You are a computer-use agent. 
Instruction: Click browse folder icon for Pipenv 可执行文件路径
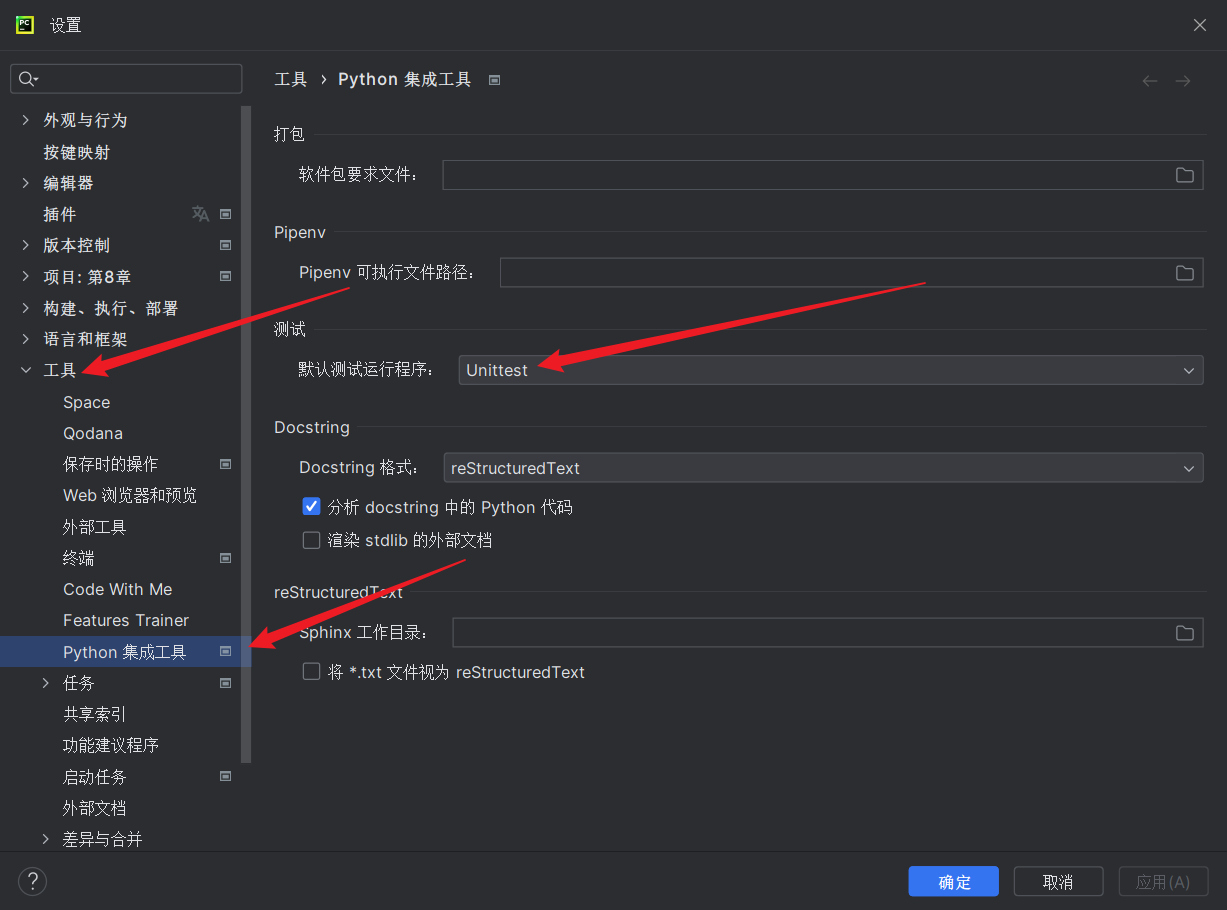[x=1184, y=273]
